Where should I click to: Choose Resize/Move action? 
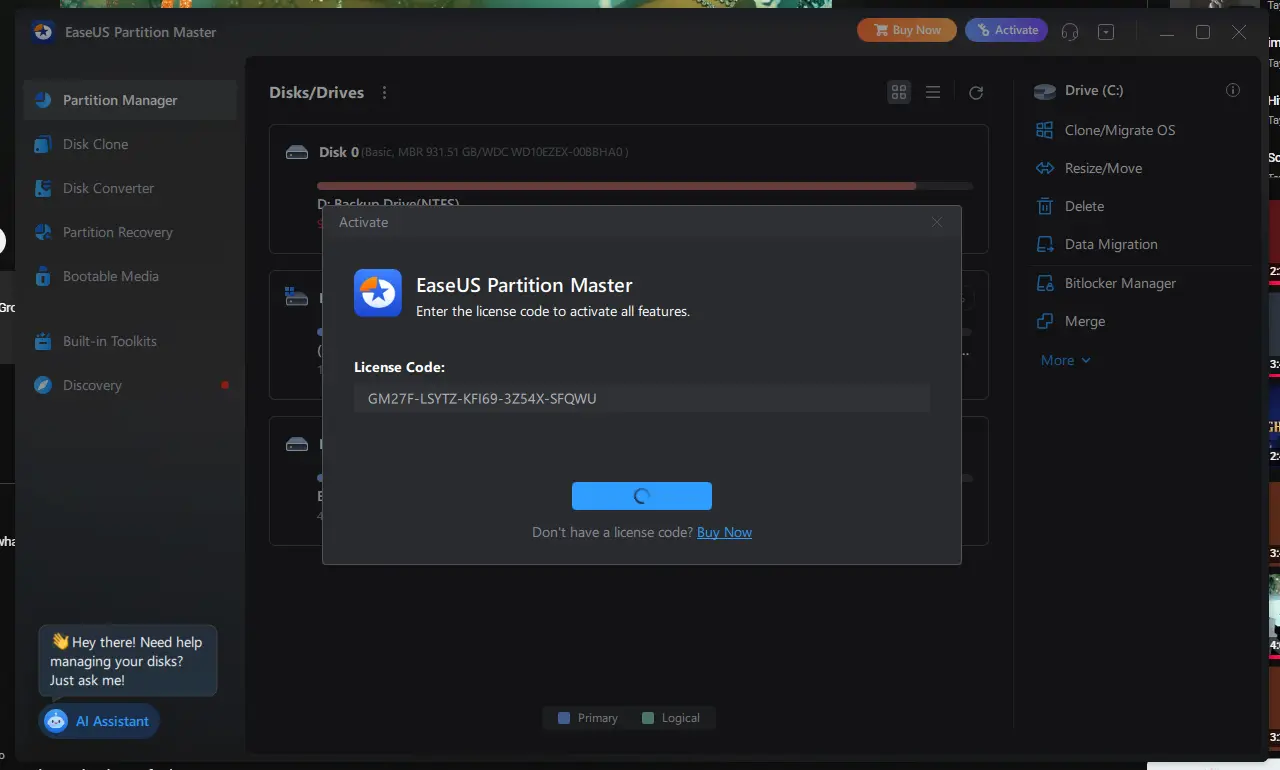pos(1103,168)
